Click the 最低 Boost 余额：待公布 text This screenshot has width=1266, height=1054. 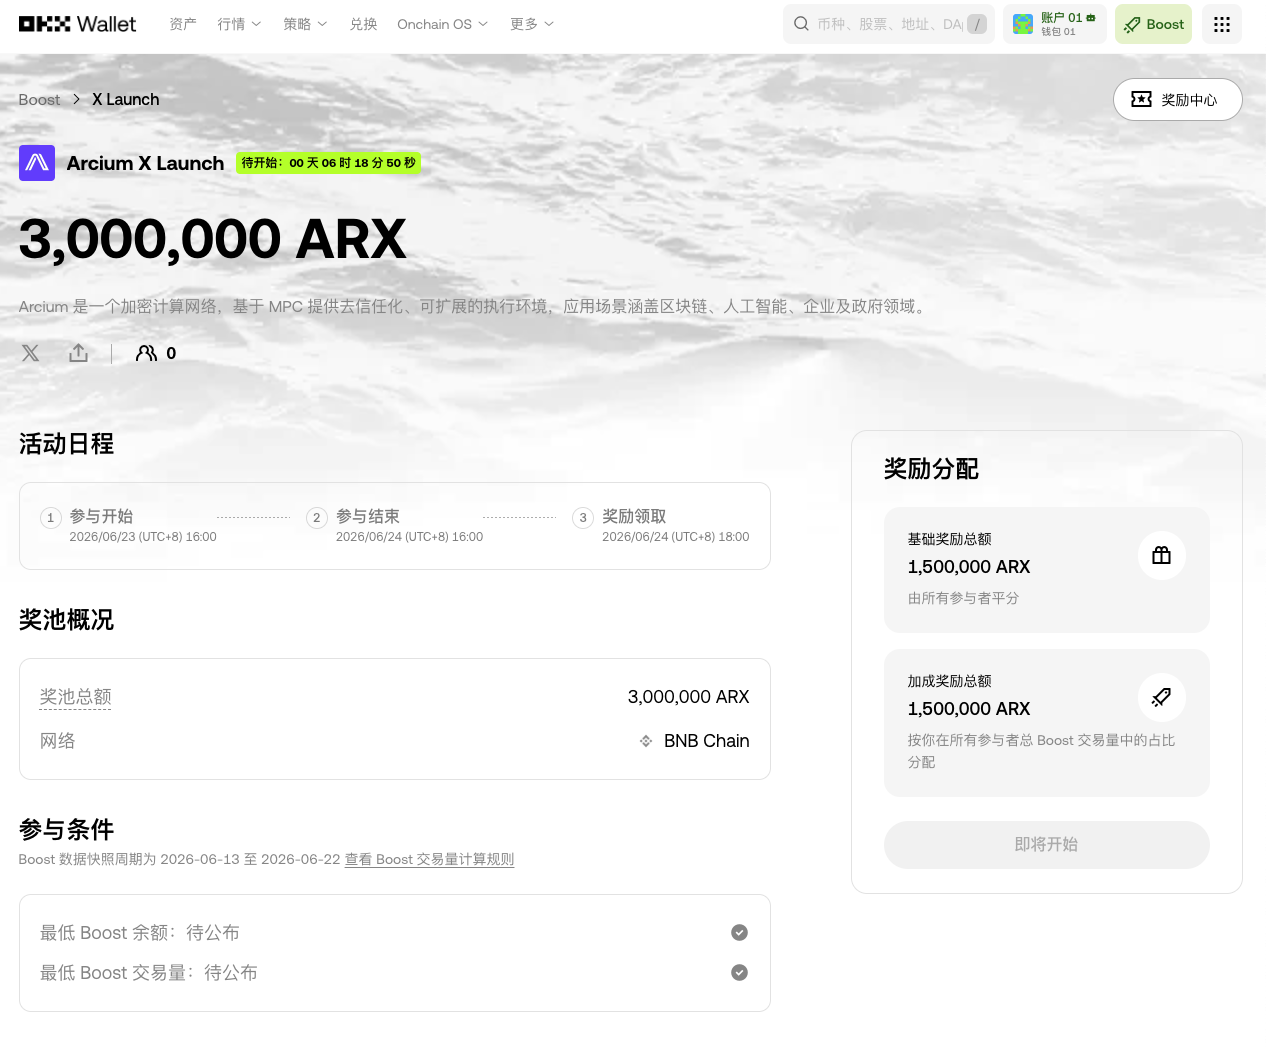(x=140, y=933)
